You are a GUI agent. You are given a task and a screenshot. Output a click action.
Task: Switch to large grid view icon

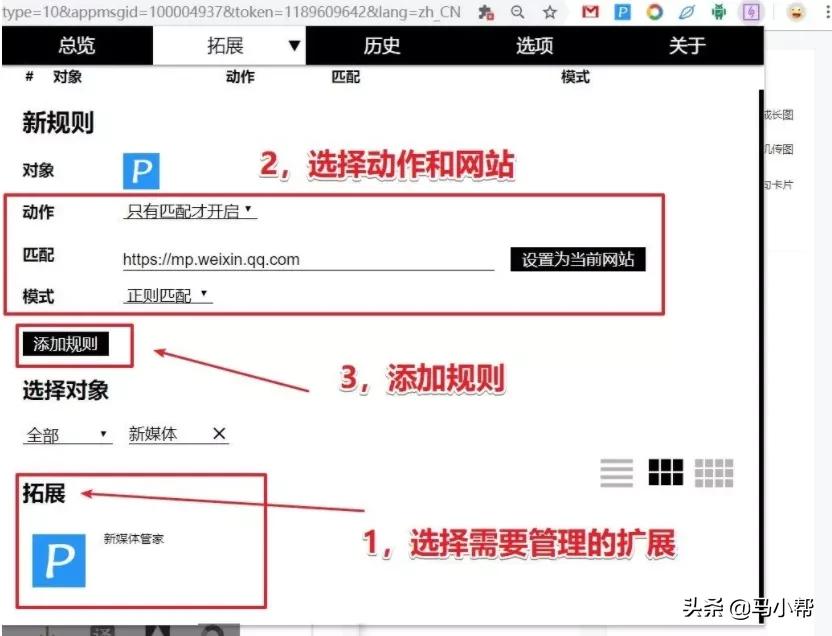coord(665,473)
